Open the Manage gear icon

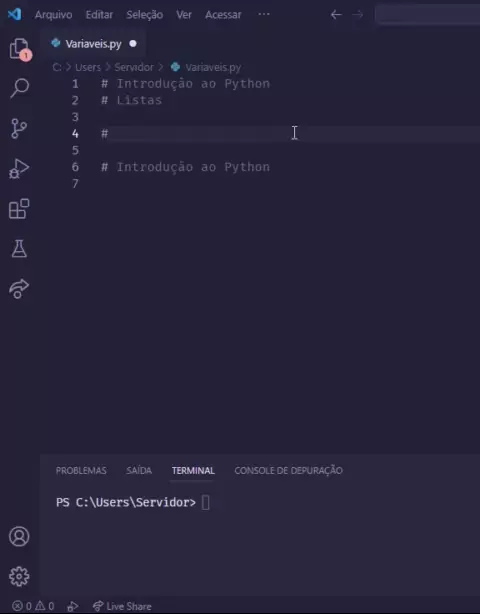pos(19,576)
